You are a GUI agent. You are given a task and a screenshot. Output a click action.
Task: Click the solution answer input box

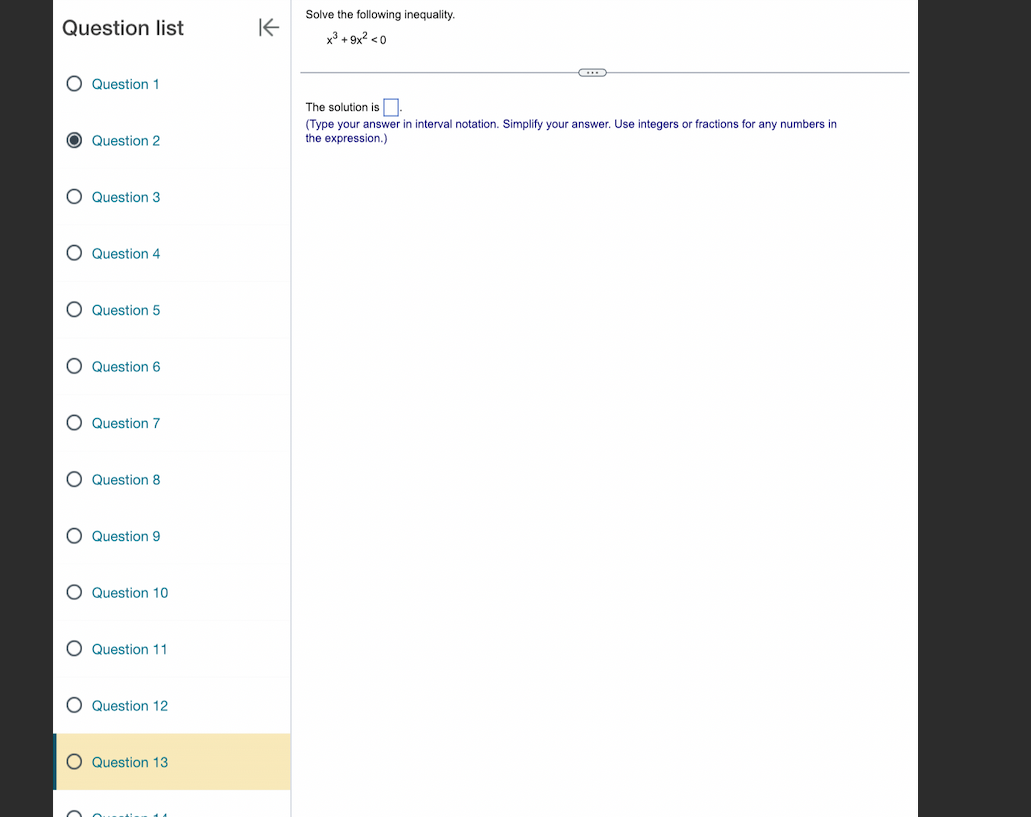coord(391,107)
